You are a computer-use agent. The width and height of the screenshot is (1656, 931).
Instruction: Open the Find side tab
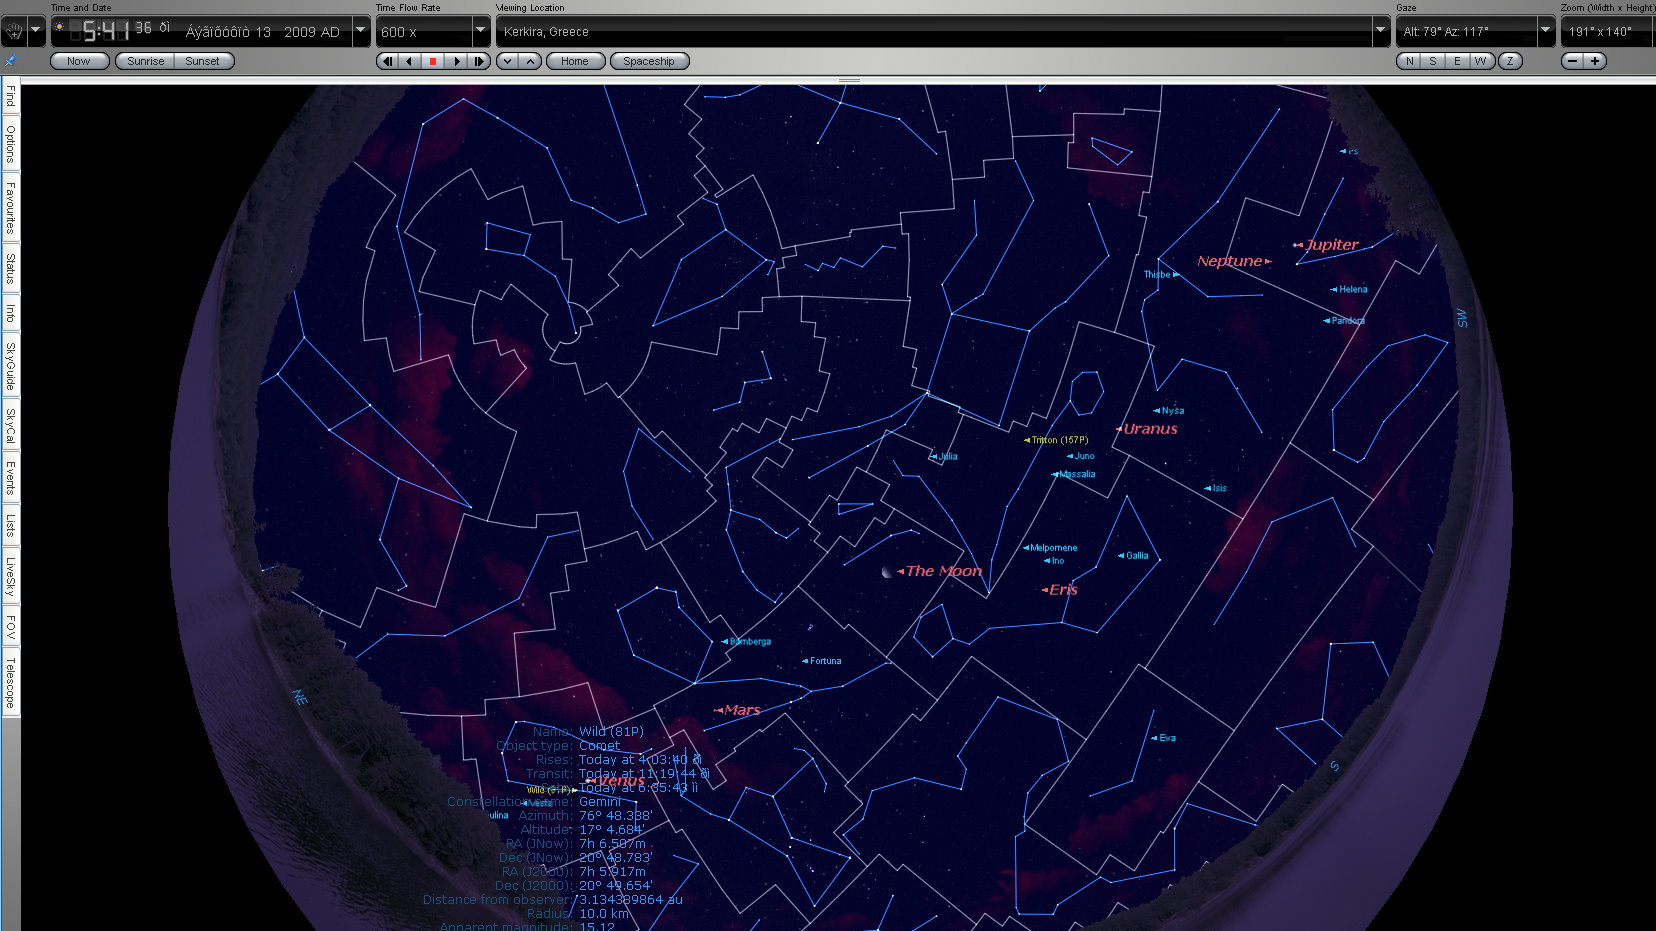coord(10,97)
